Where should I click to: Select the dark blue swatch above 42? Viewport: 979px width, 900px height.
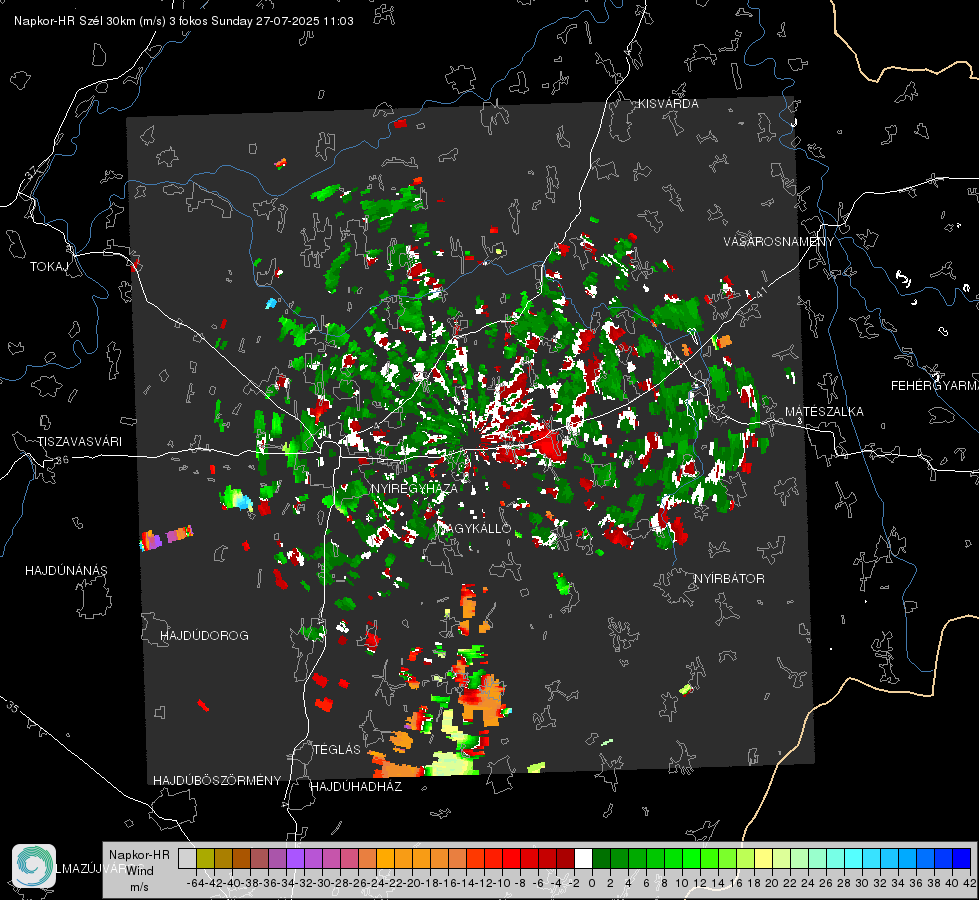coord(962,858)
